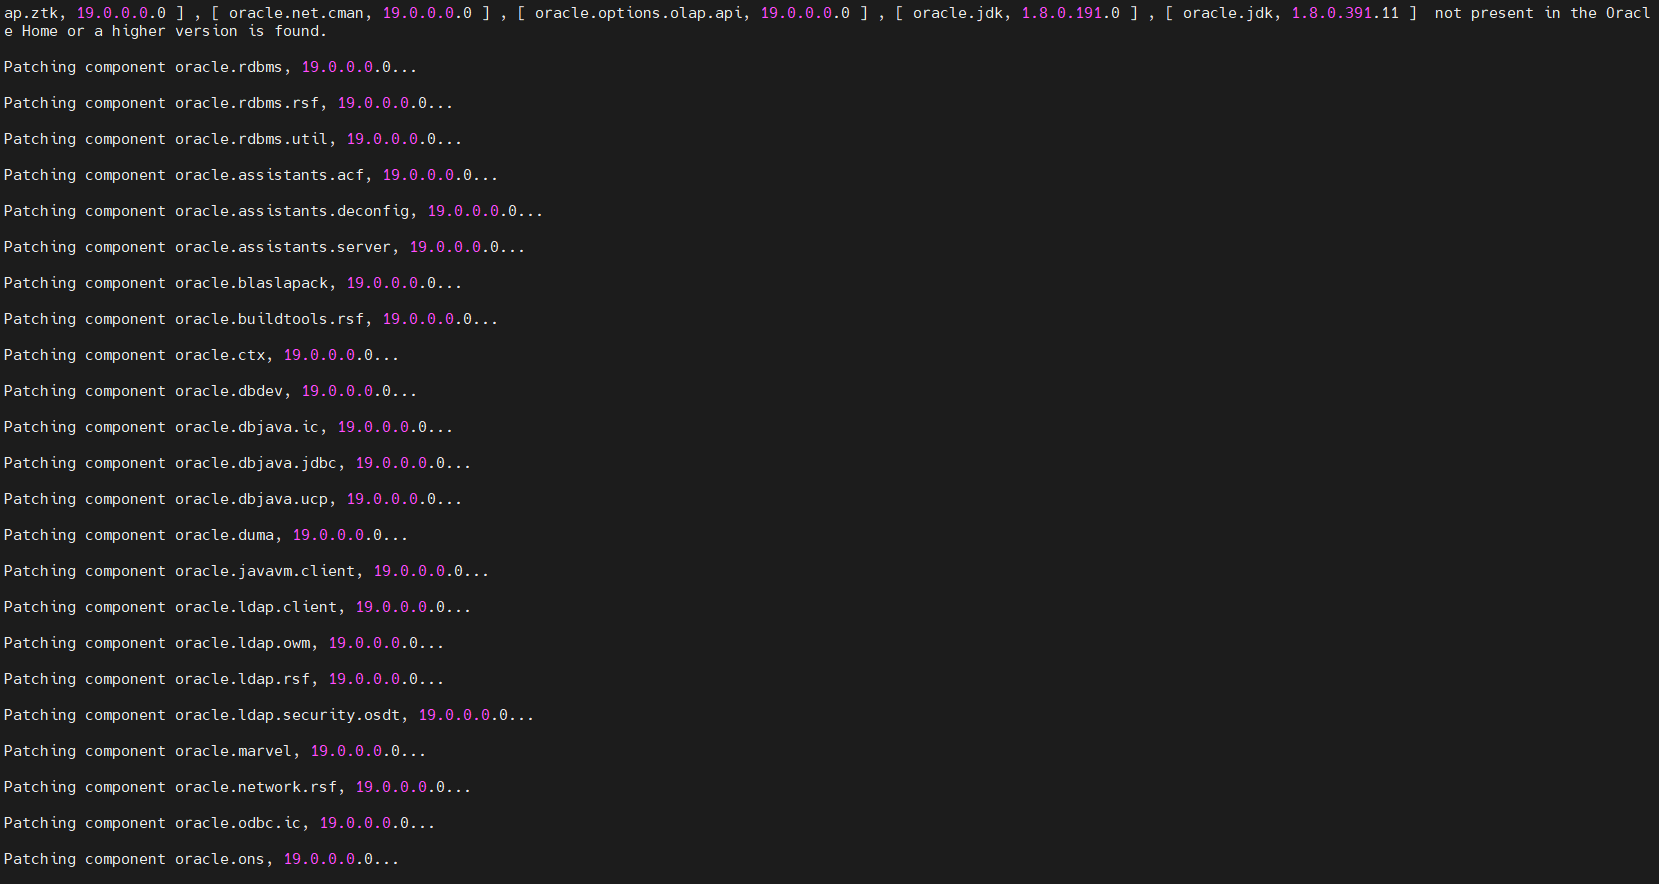Click the version number '1.8.0.391.11'
Image resolution: width=1659 pixels, height=884 pixels.
[1345, 13]
